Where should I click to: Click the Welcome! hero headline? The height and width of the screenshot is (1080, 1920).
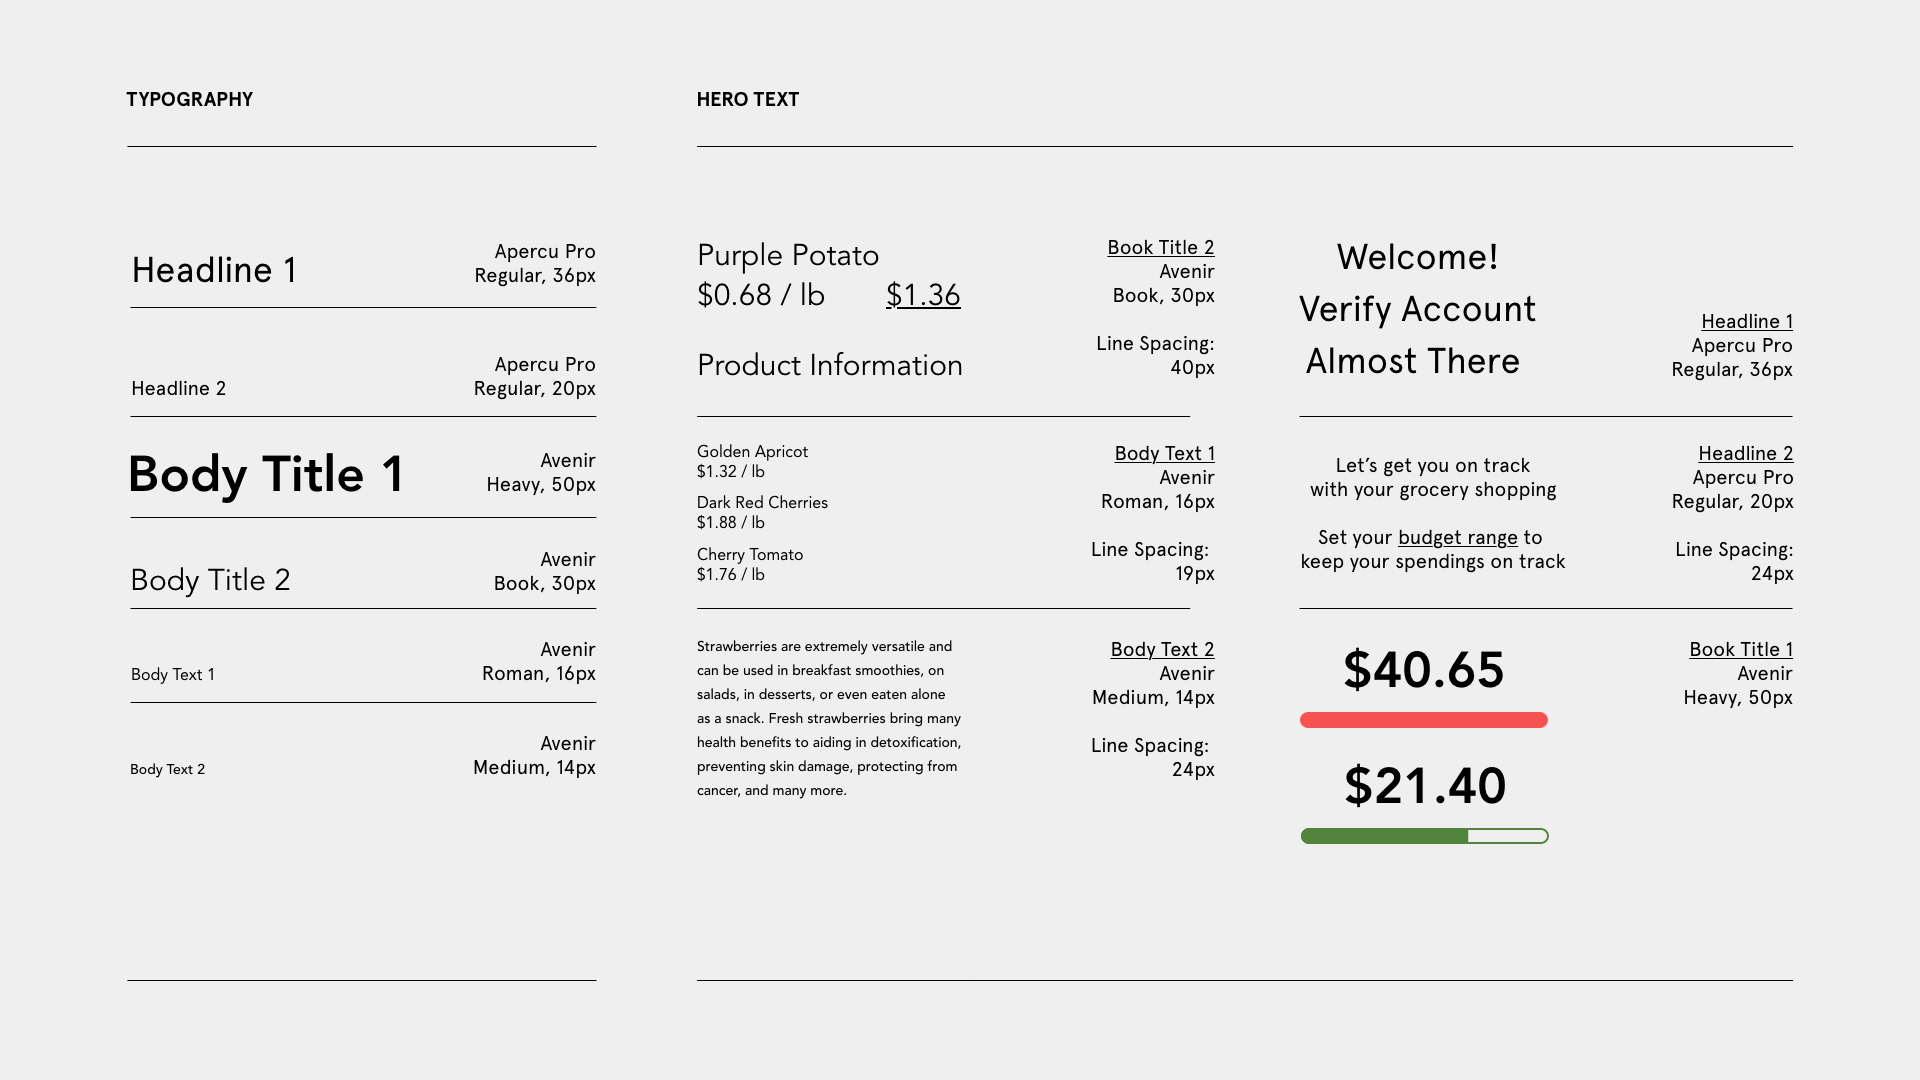coord(1417,258)
